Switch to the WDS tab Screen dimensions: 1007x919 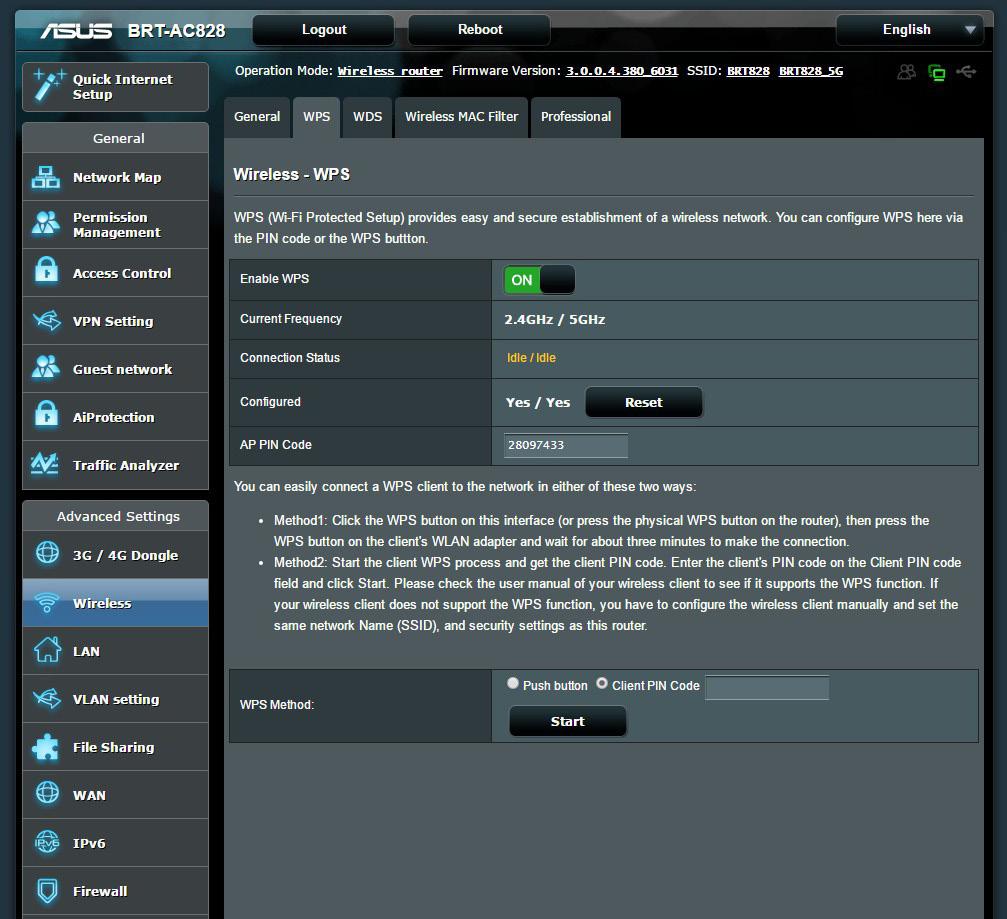click(x=367, y=117)
